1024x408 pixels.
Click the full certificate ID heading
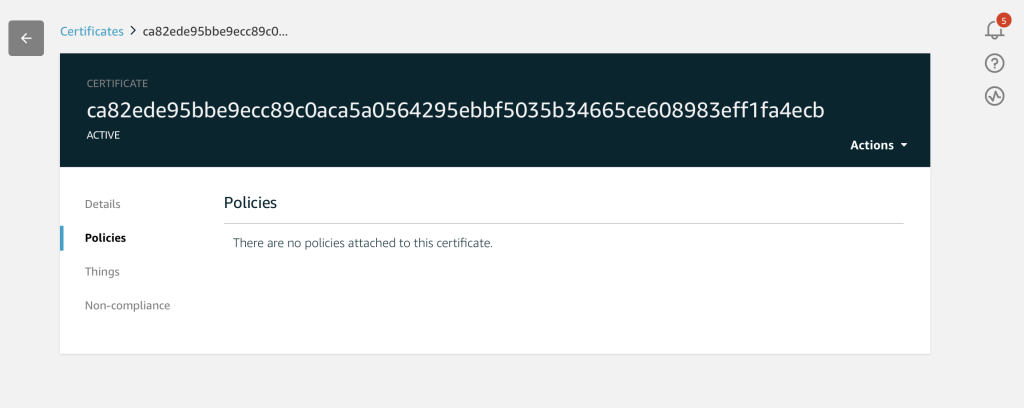455,110
